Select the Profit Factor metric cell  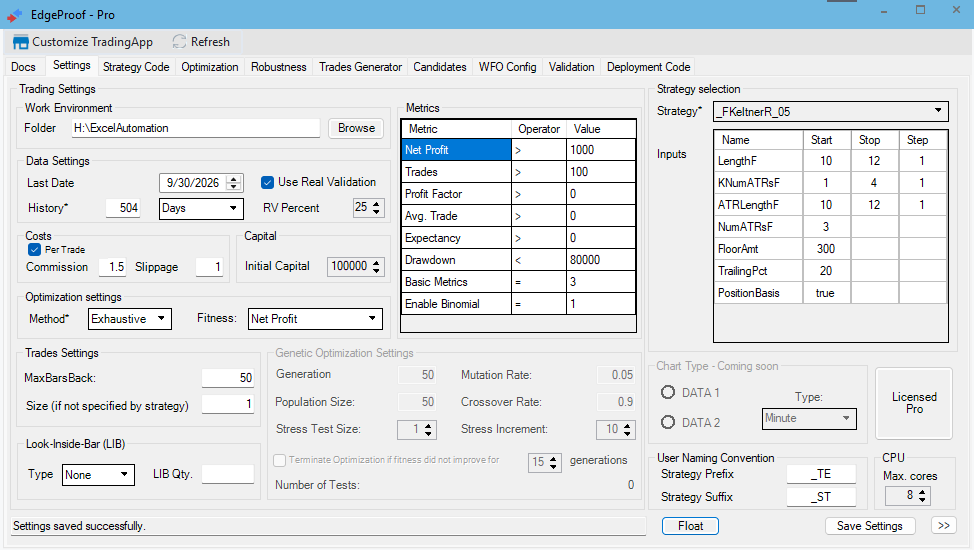457,194
